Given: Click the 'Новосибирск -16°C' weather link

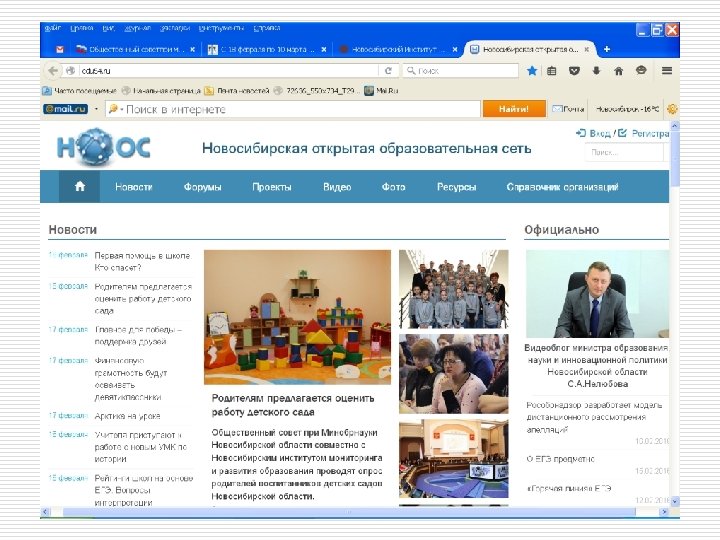Looking at the screenshot, I should pyautogui.click(x=627, y=109).
